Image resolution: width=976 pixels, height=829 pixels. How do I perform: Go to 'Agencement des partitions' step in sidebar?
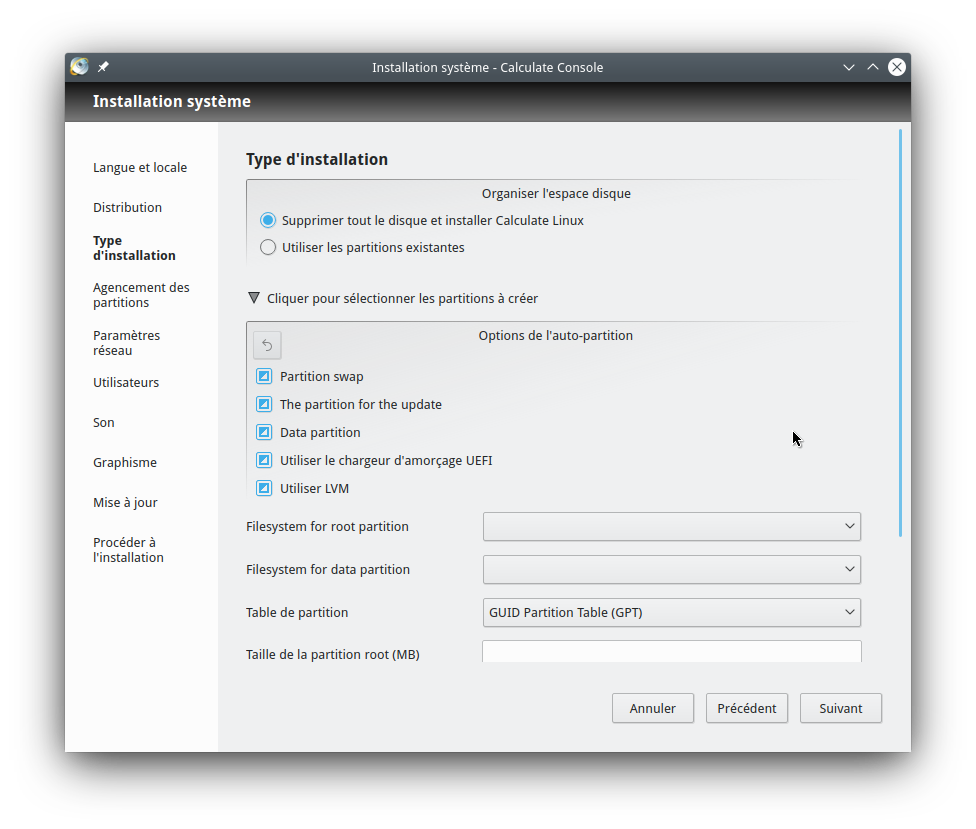coord(141,295)
